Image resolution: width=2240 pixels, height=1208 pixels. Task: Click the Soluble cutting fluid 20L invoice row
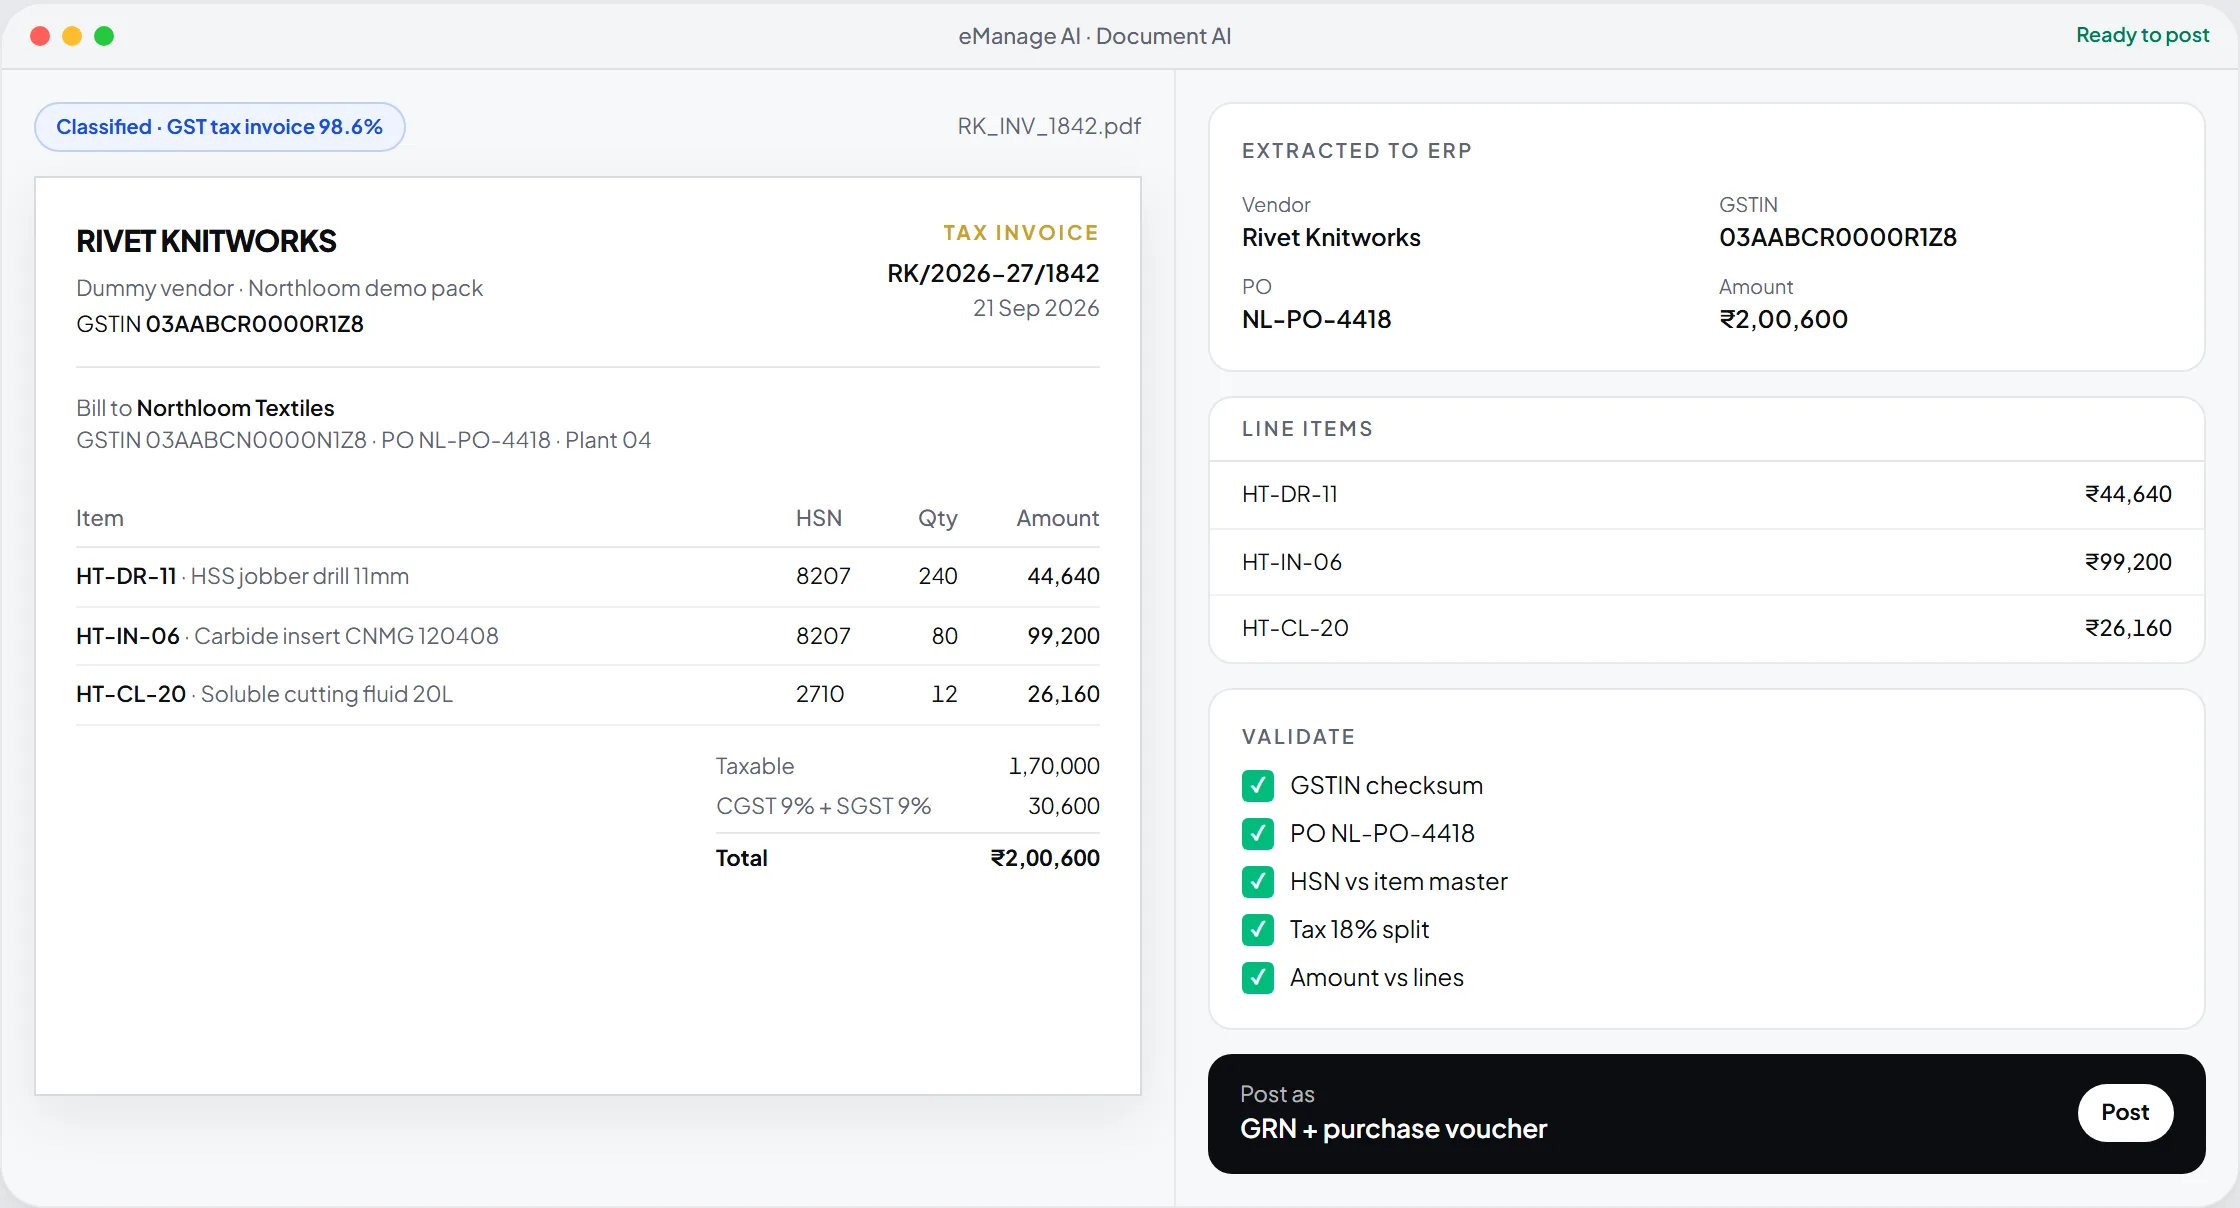tap(588, 694)
